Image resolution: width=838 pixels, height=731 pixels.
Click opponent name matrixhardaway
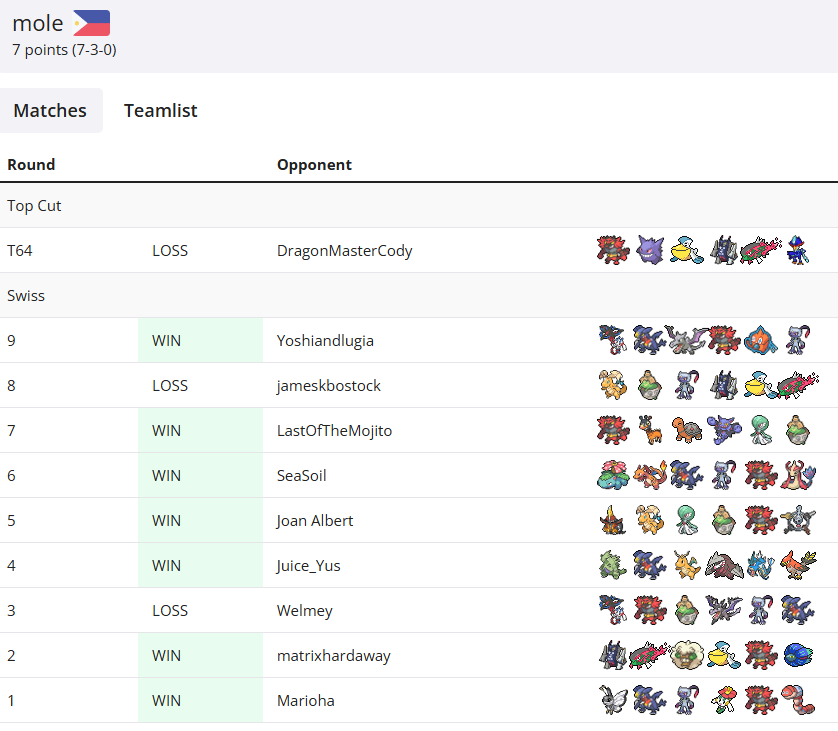[x=333, y=655]
